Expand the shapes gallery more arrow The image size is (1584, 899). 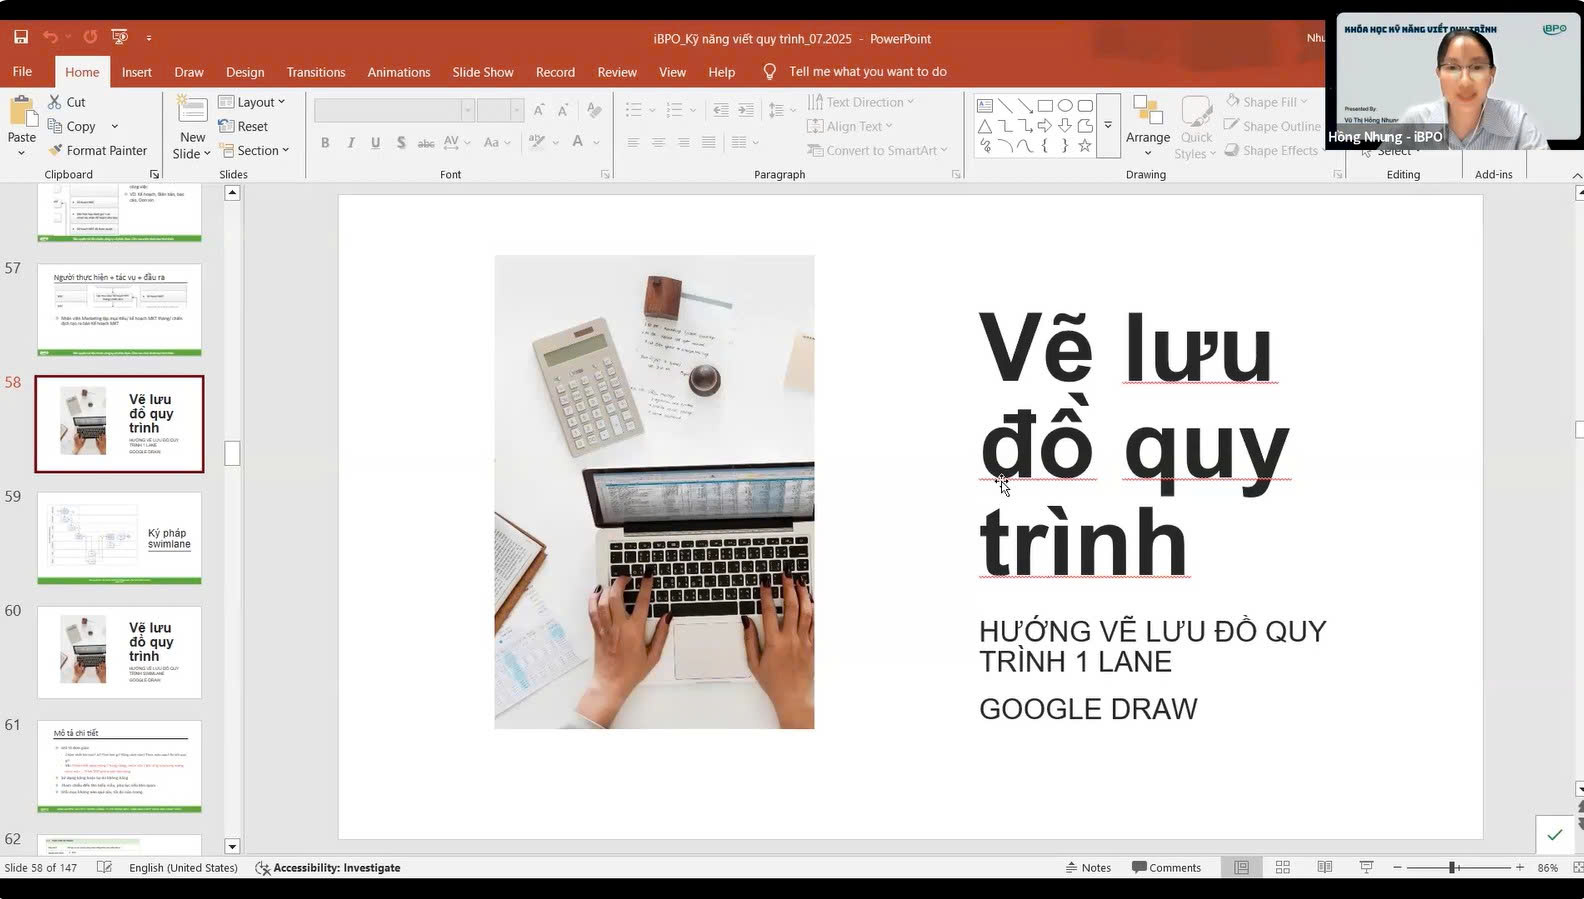point(1108,126)
